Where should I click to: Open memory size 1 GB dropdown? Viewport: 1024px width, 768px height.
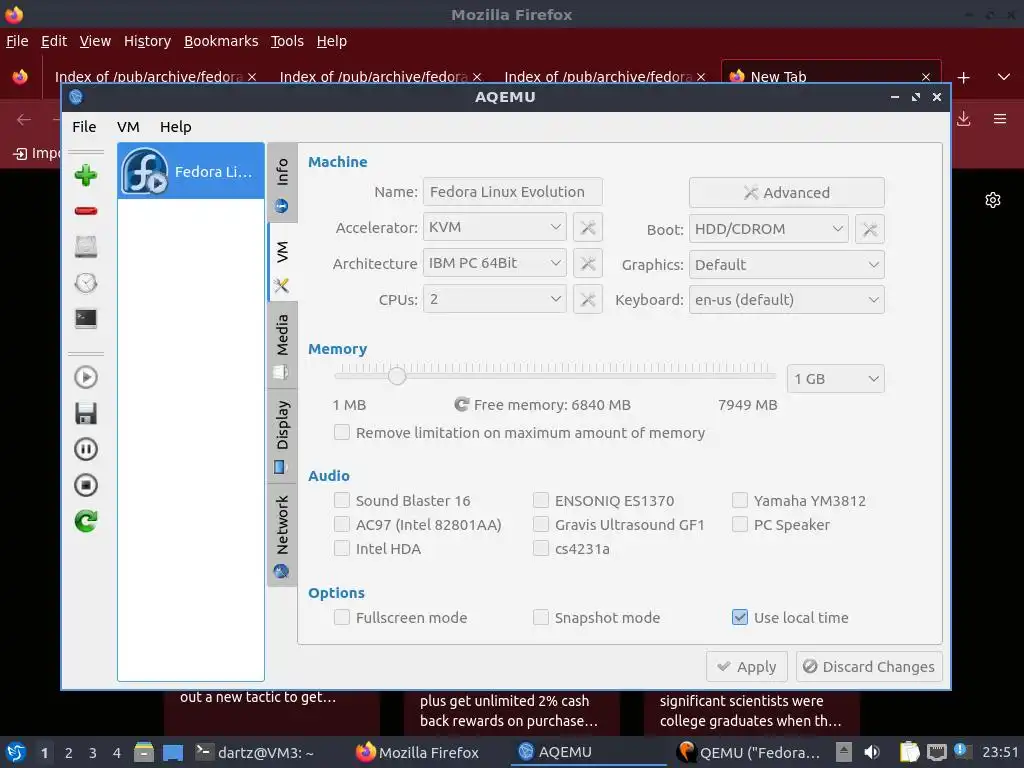coord(836,379)
